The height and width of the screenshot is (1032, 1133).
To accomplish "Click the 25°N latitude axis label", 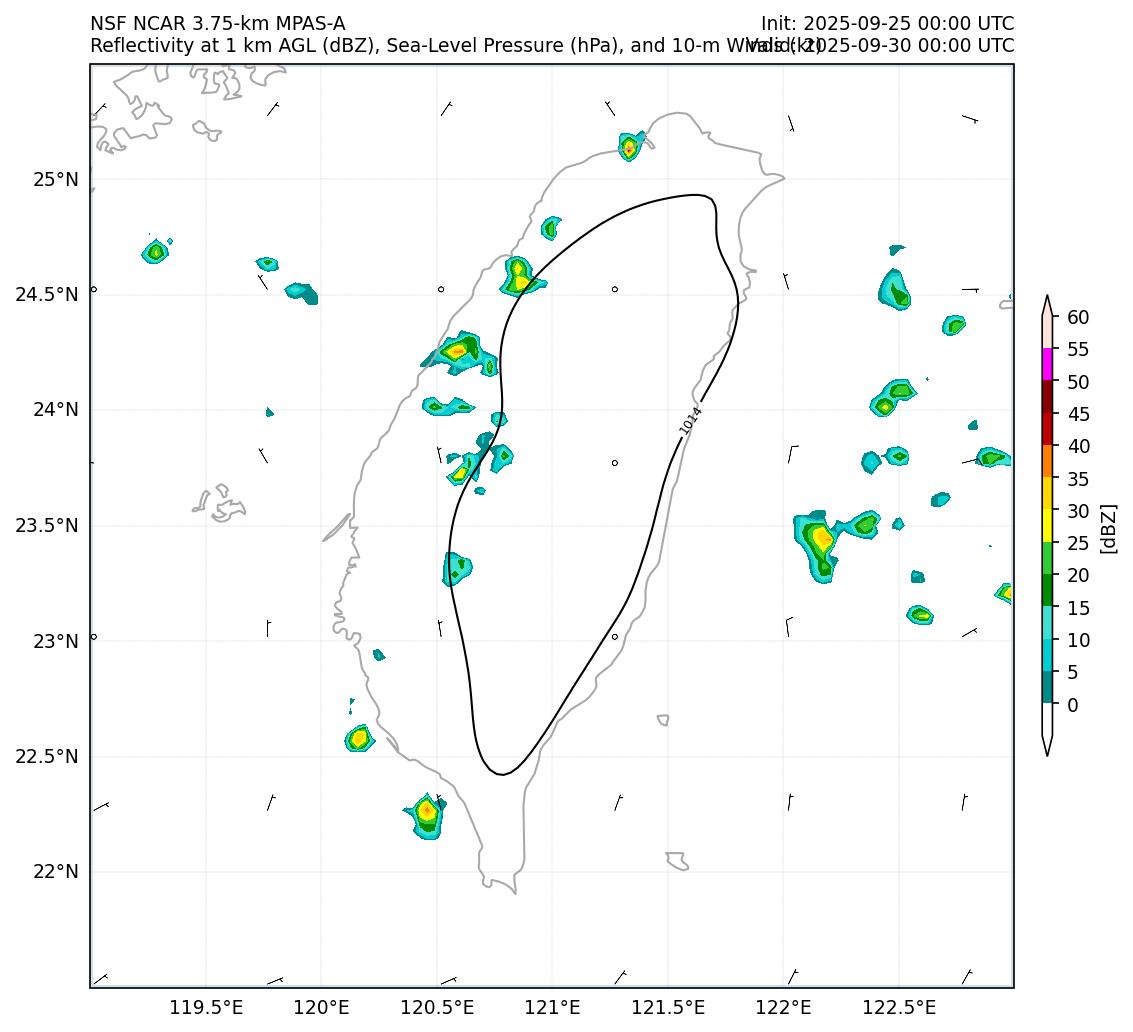I will pos(55,180).
